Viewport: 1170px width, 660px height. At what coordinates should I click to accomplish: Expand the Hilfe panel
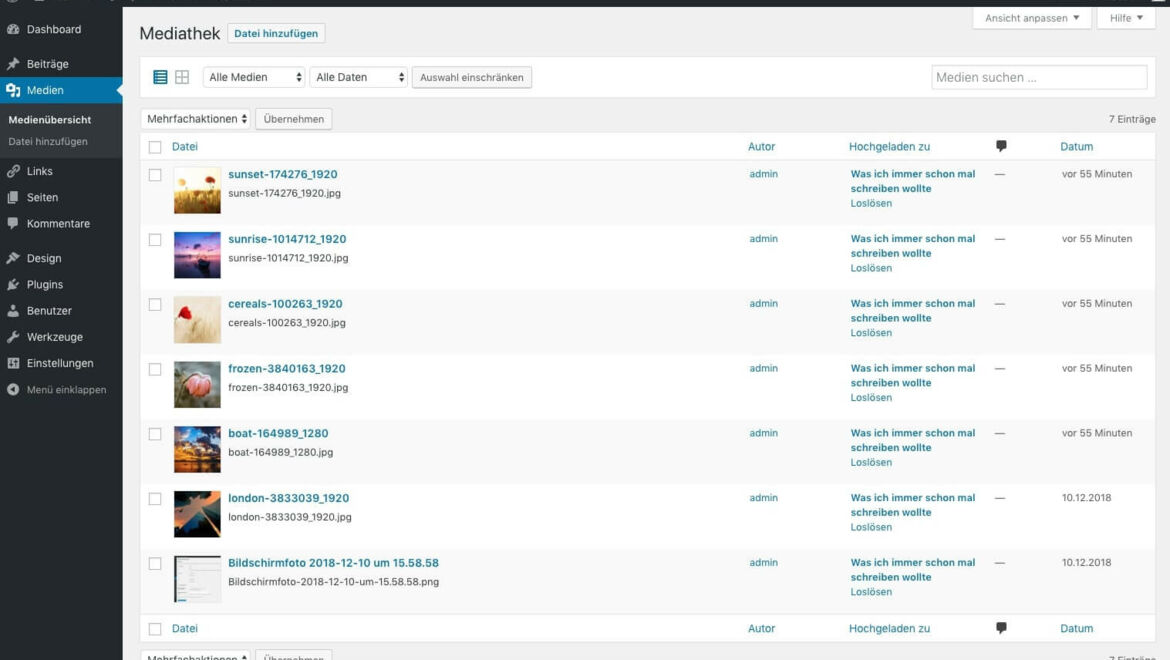point(1126,18)
